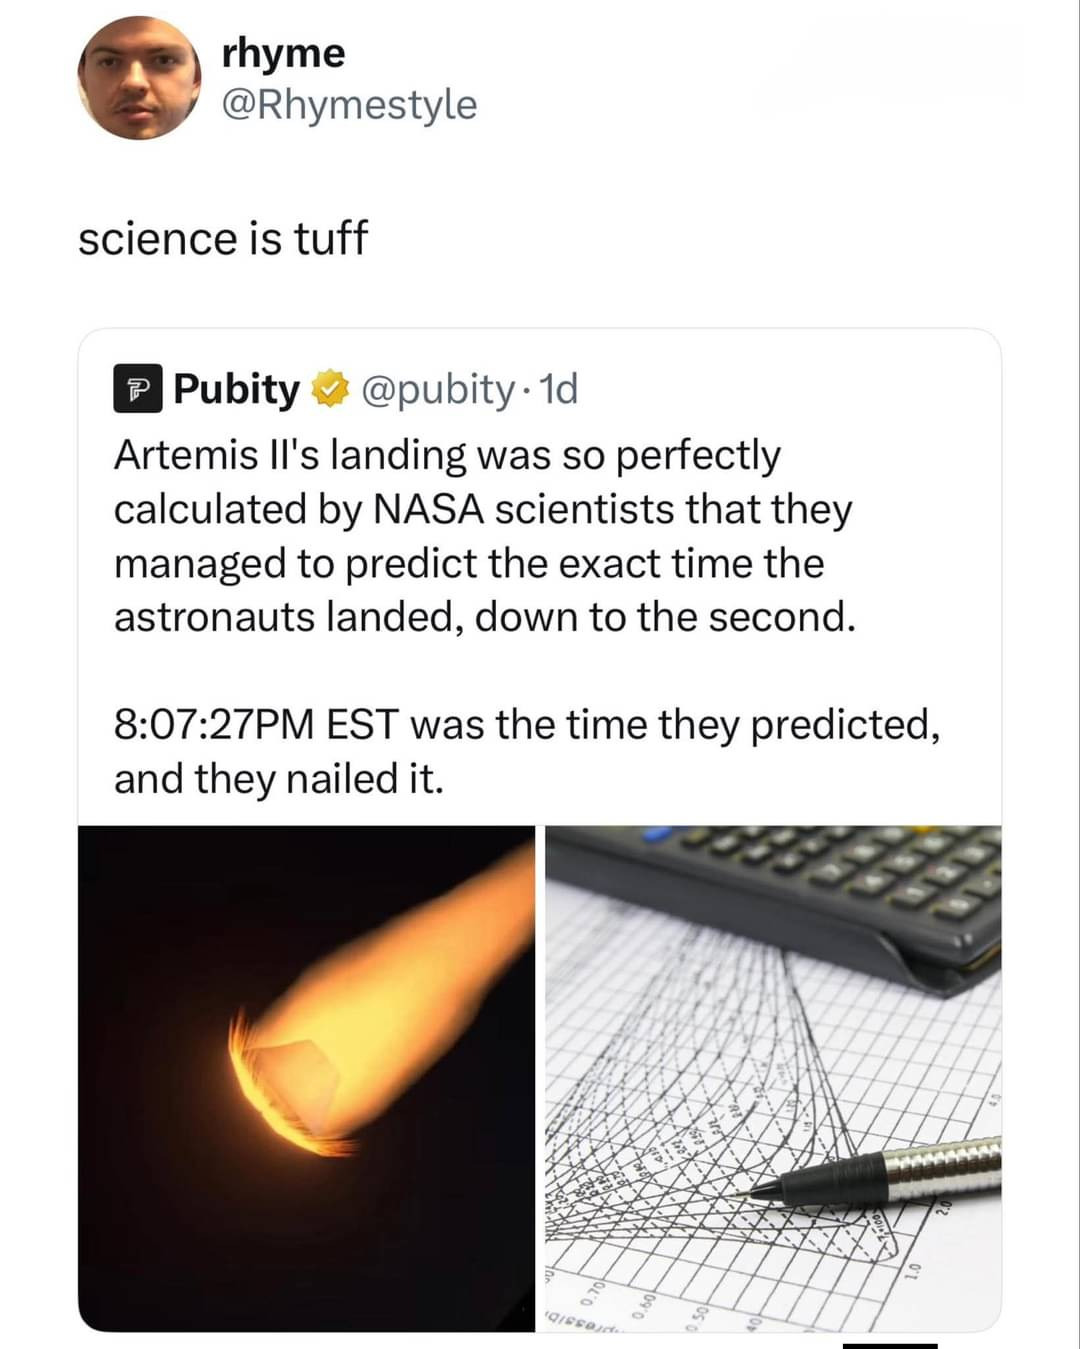
Task: Visit the @Rhymestyle handle
Action: tap(349, 104)
